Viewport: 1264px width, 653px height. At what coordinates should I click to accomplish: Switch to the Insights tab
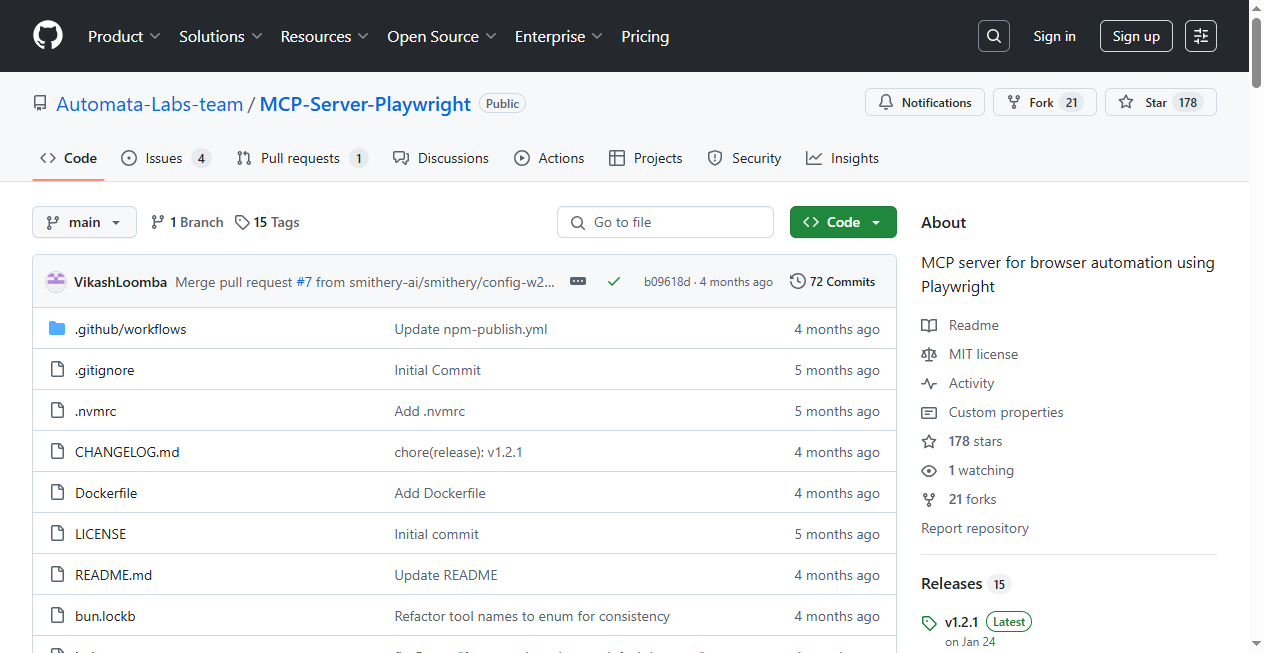842,158
